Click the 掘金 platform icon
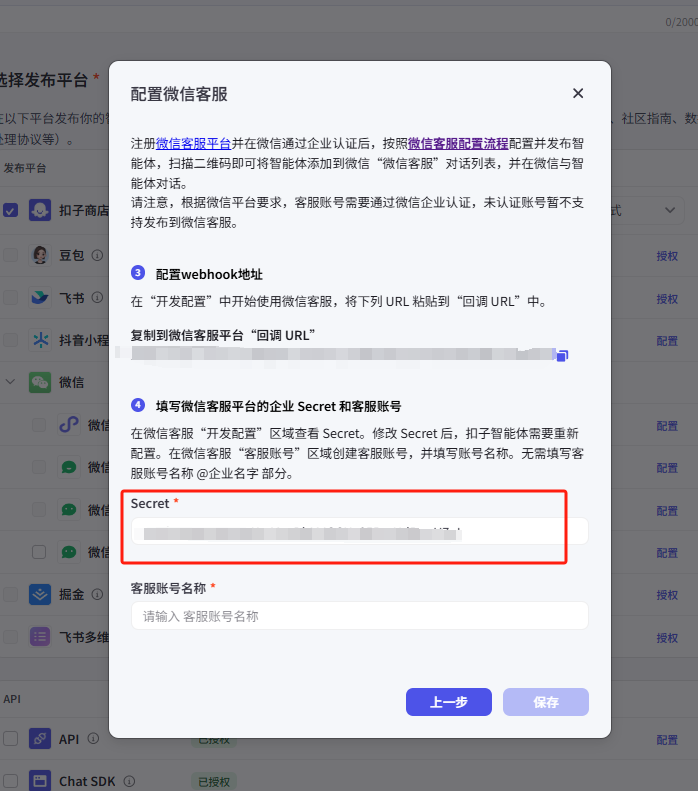698x791 pixels. tap(40, 595)
